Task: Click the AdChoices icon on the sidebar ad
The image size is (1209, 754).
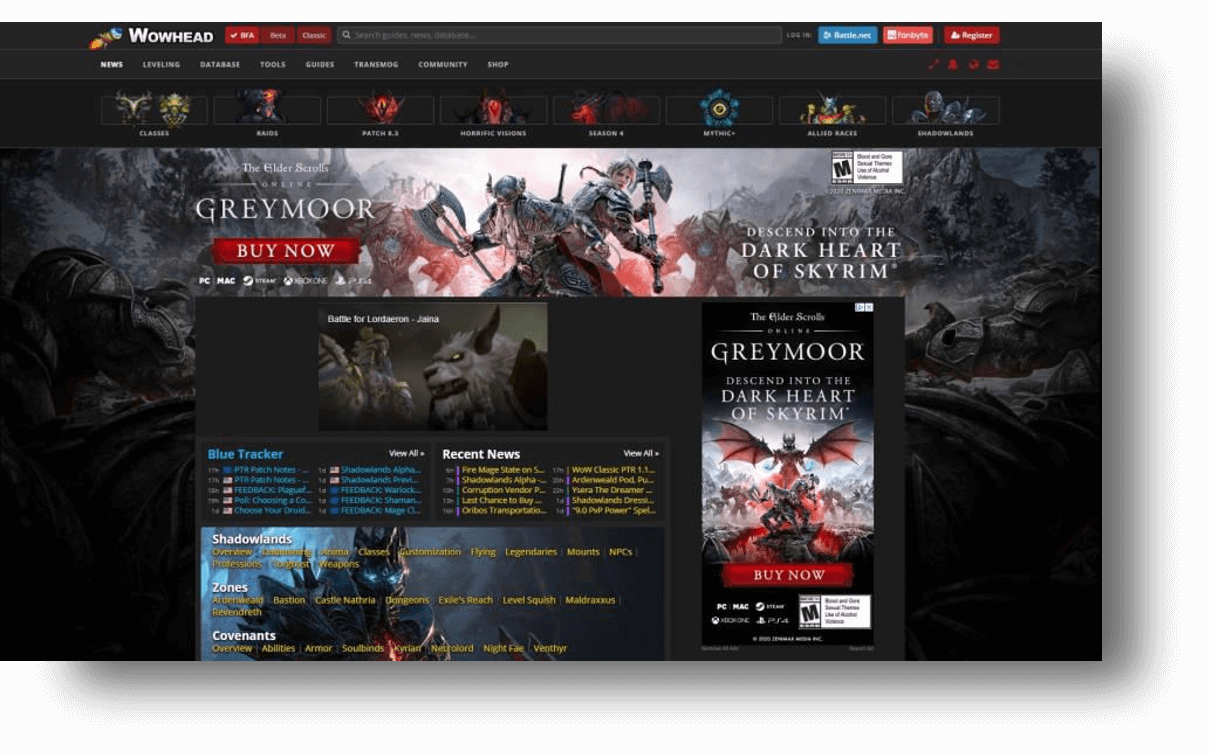Action: tap(860, 307)
